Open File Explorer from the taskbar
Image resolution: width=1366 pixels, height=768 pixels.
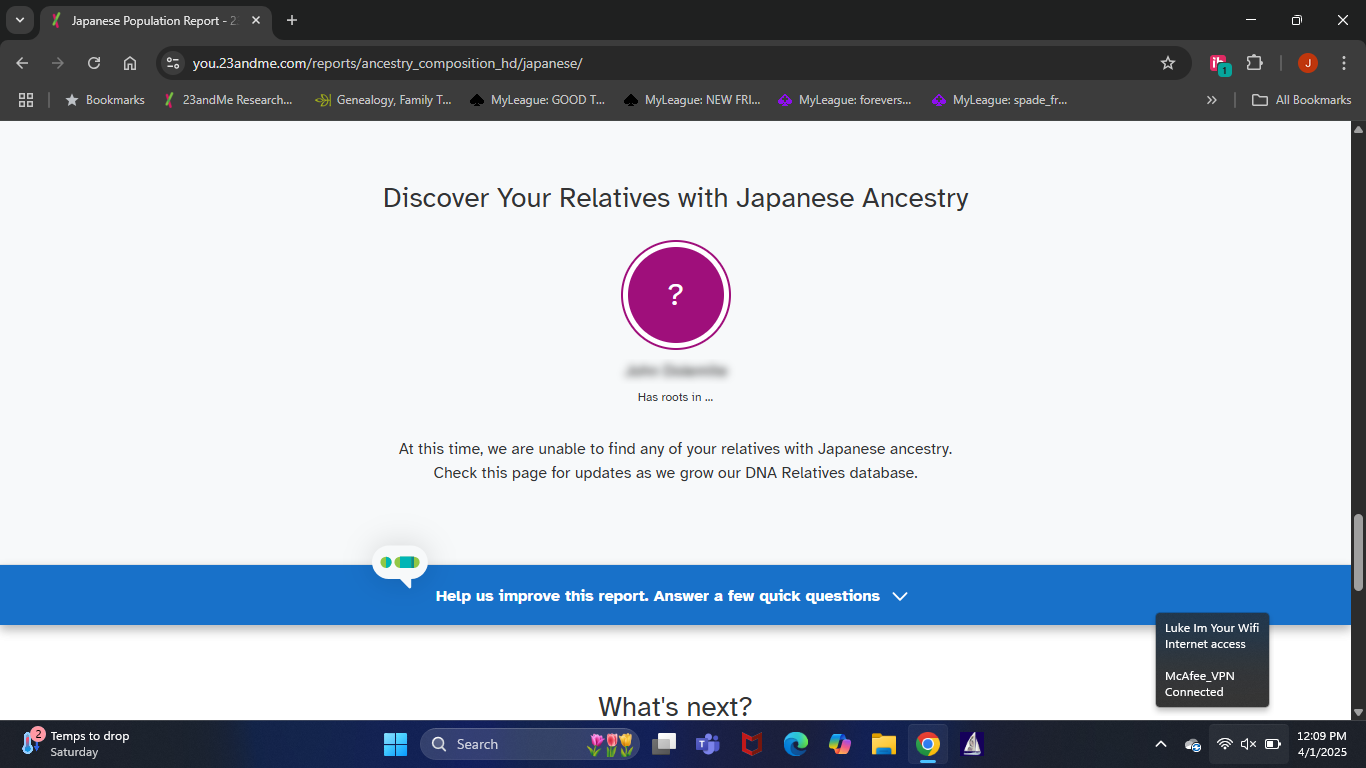883,744
